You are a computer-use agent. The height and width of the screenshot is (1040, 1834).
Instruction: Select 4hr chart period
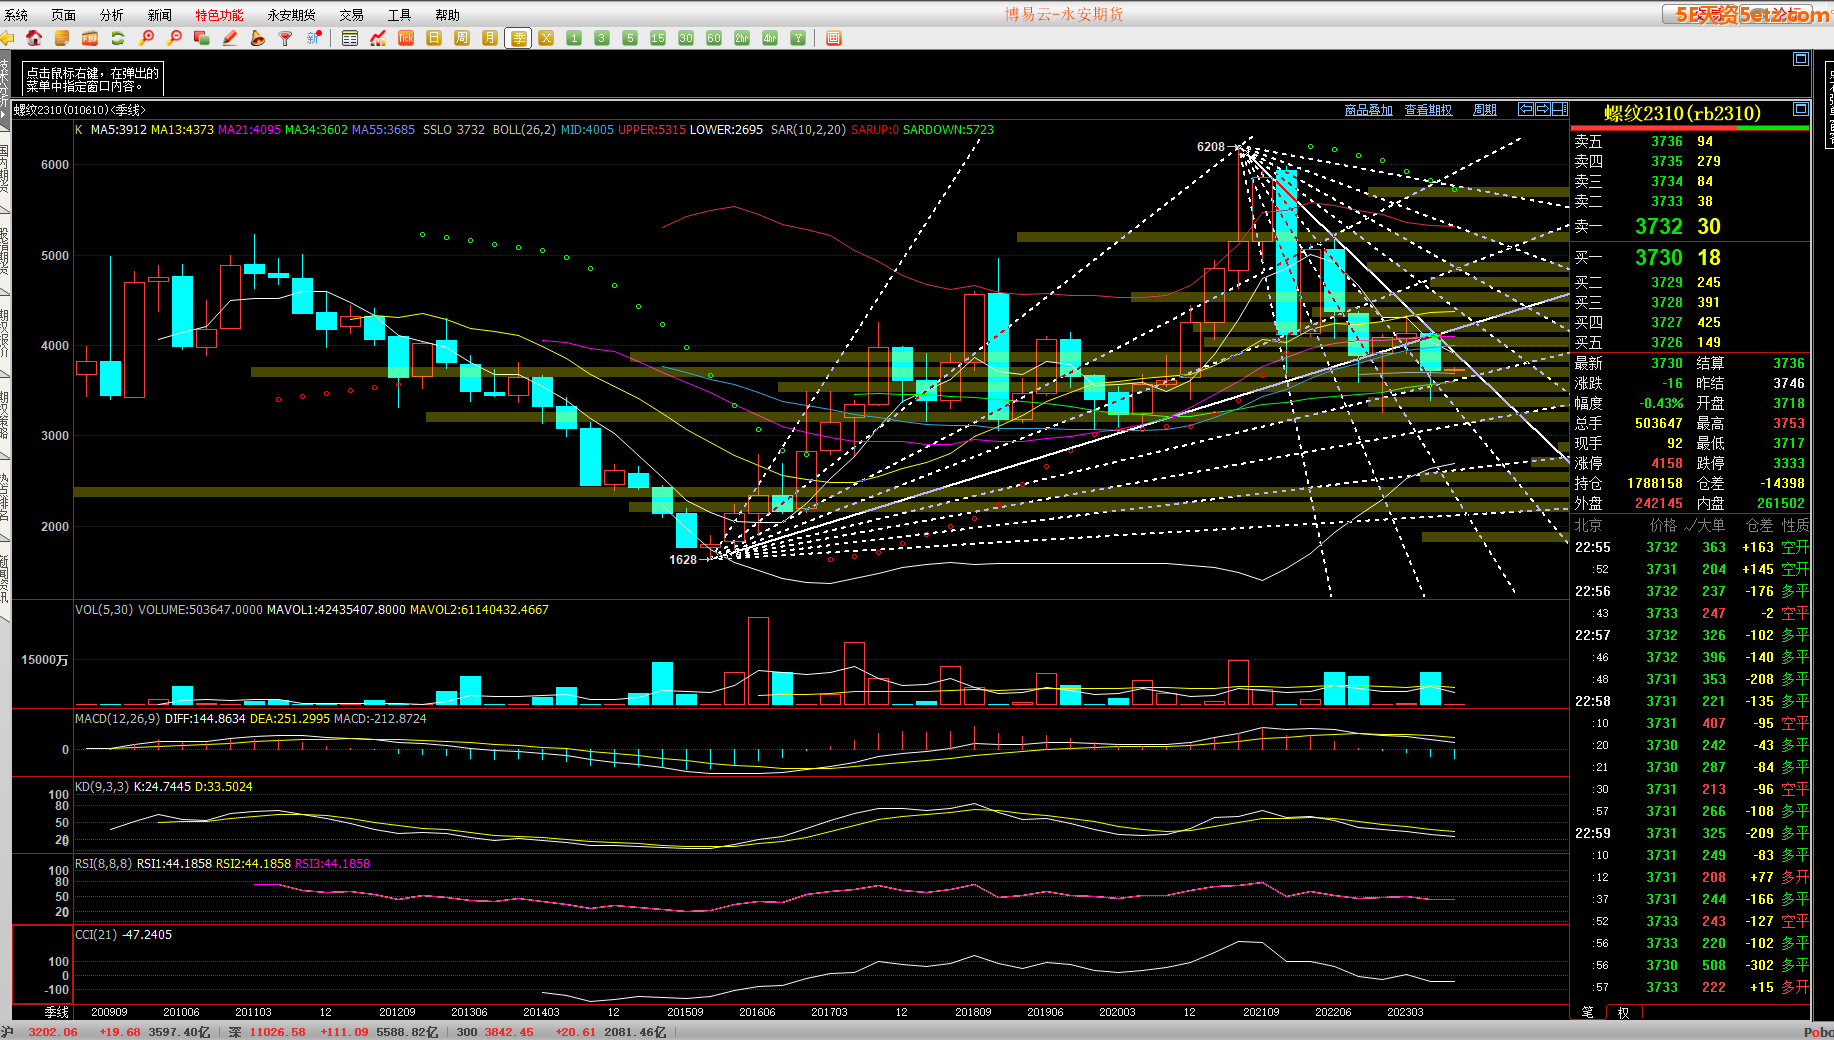tap(770, 38)
